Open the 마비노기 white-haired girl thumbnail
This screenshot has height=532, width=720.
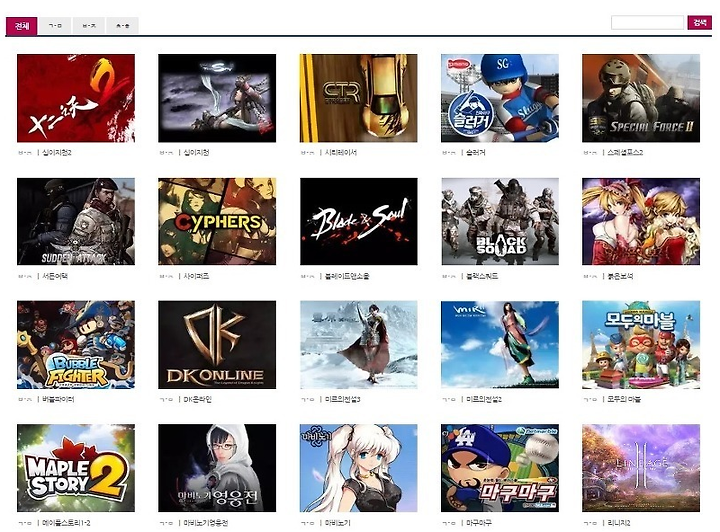click(359, 468)
